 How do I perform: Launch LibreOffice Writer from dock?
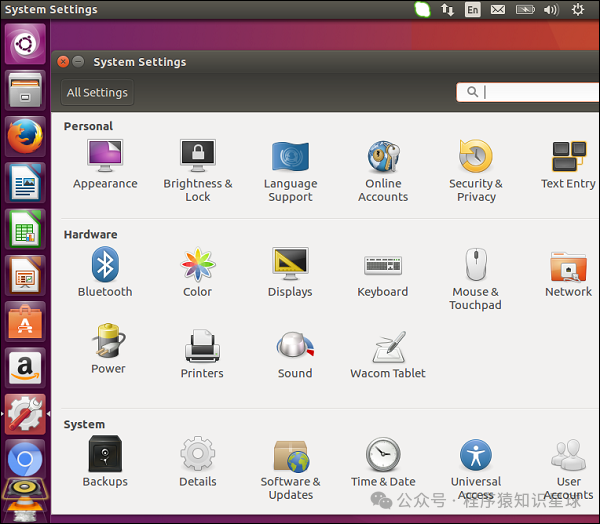25,183
